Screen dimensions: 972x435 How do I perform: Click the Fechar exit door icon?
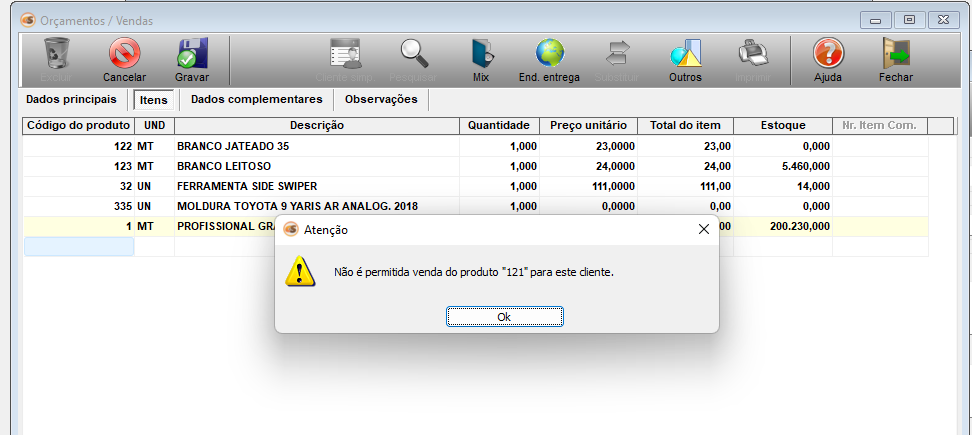click(x=895, y=53)
